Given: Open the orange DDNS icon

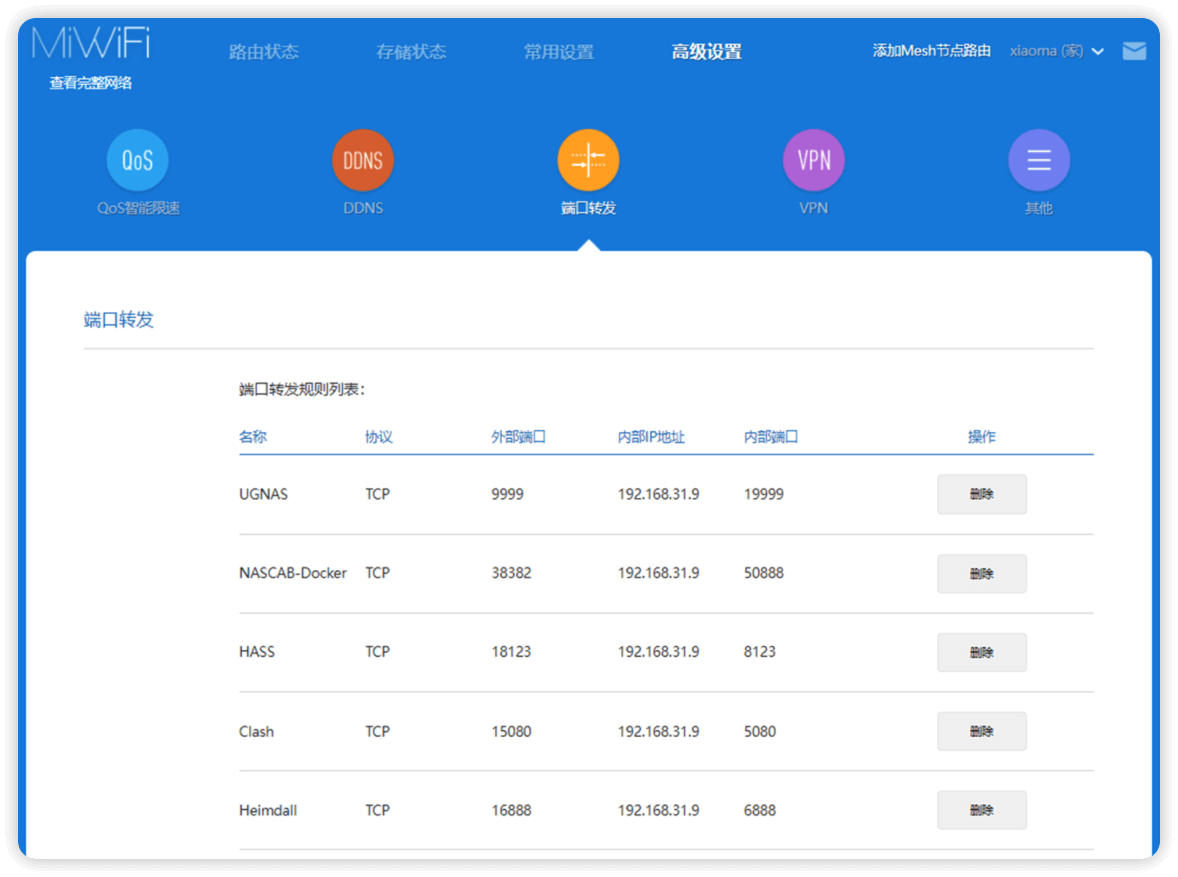Looking at the screenshot, I should coord(363,160).
